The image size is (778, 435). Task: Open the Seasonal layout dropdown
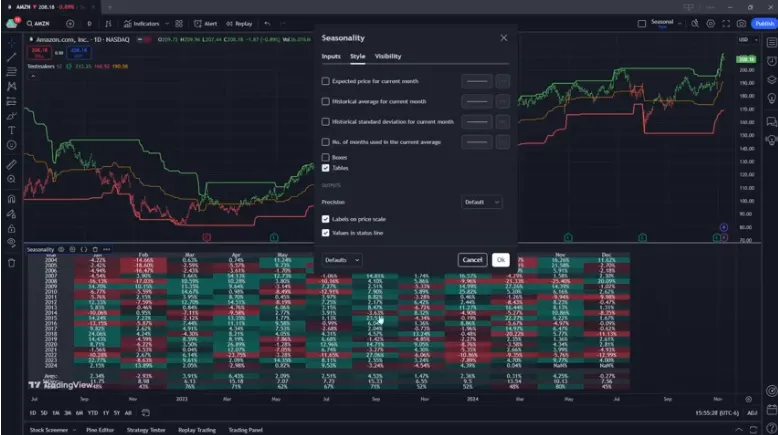pyautogui.click(x=680, y=23)
